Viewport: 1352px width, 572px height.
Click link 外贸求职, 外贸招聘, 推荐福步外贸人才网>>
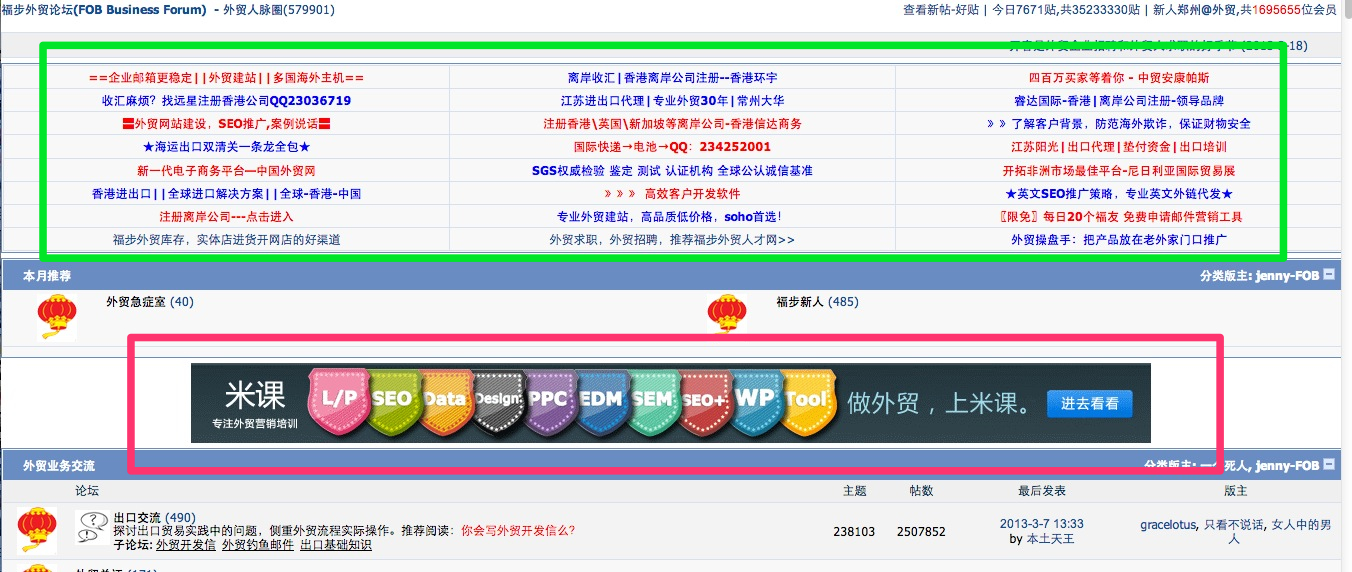(672, 240)
